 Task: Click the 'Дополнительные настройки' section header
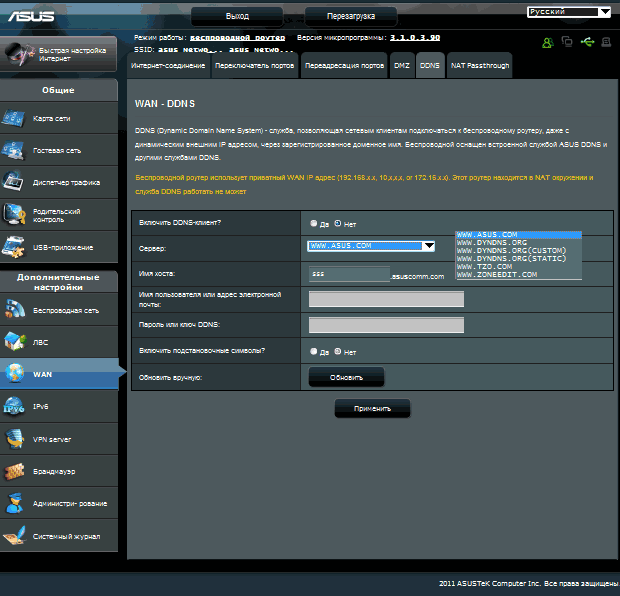click(58, 282)
